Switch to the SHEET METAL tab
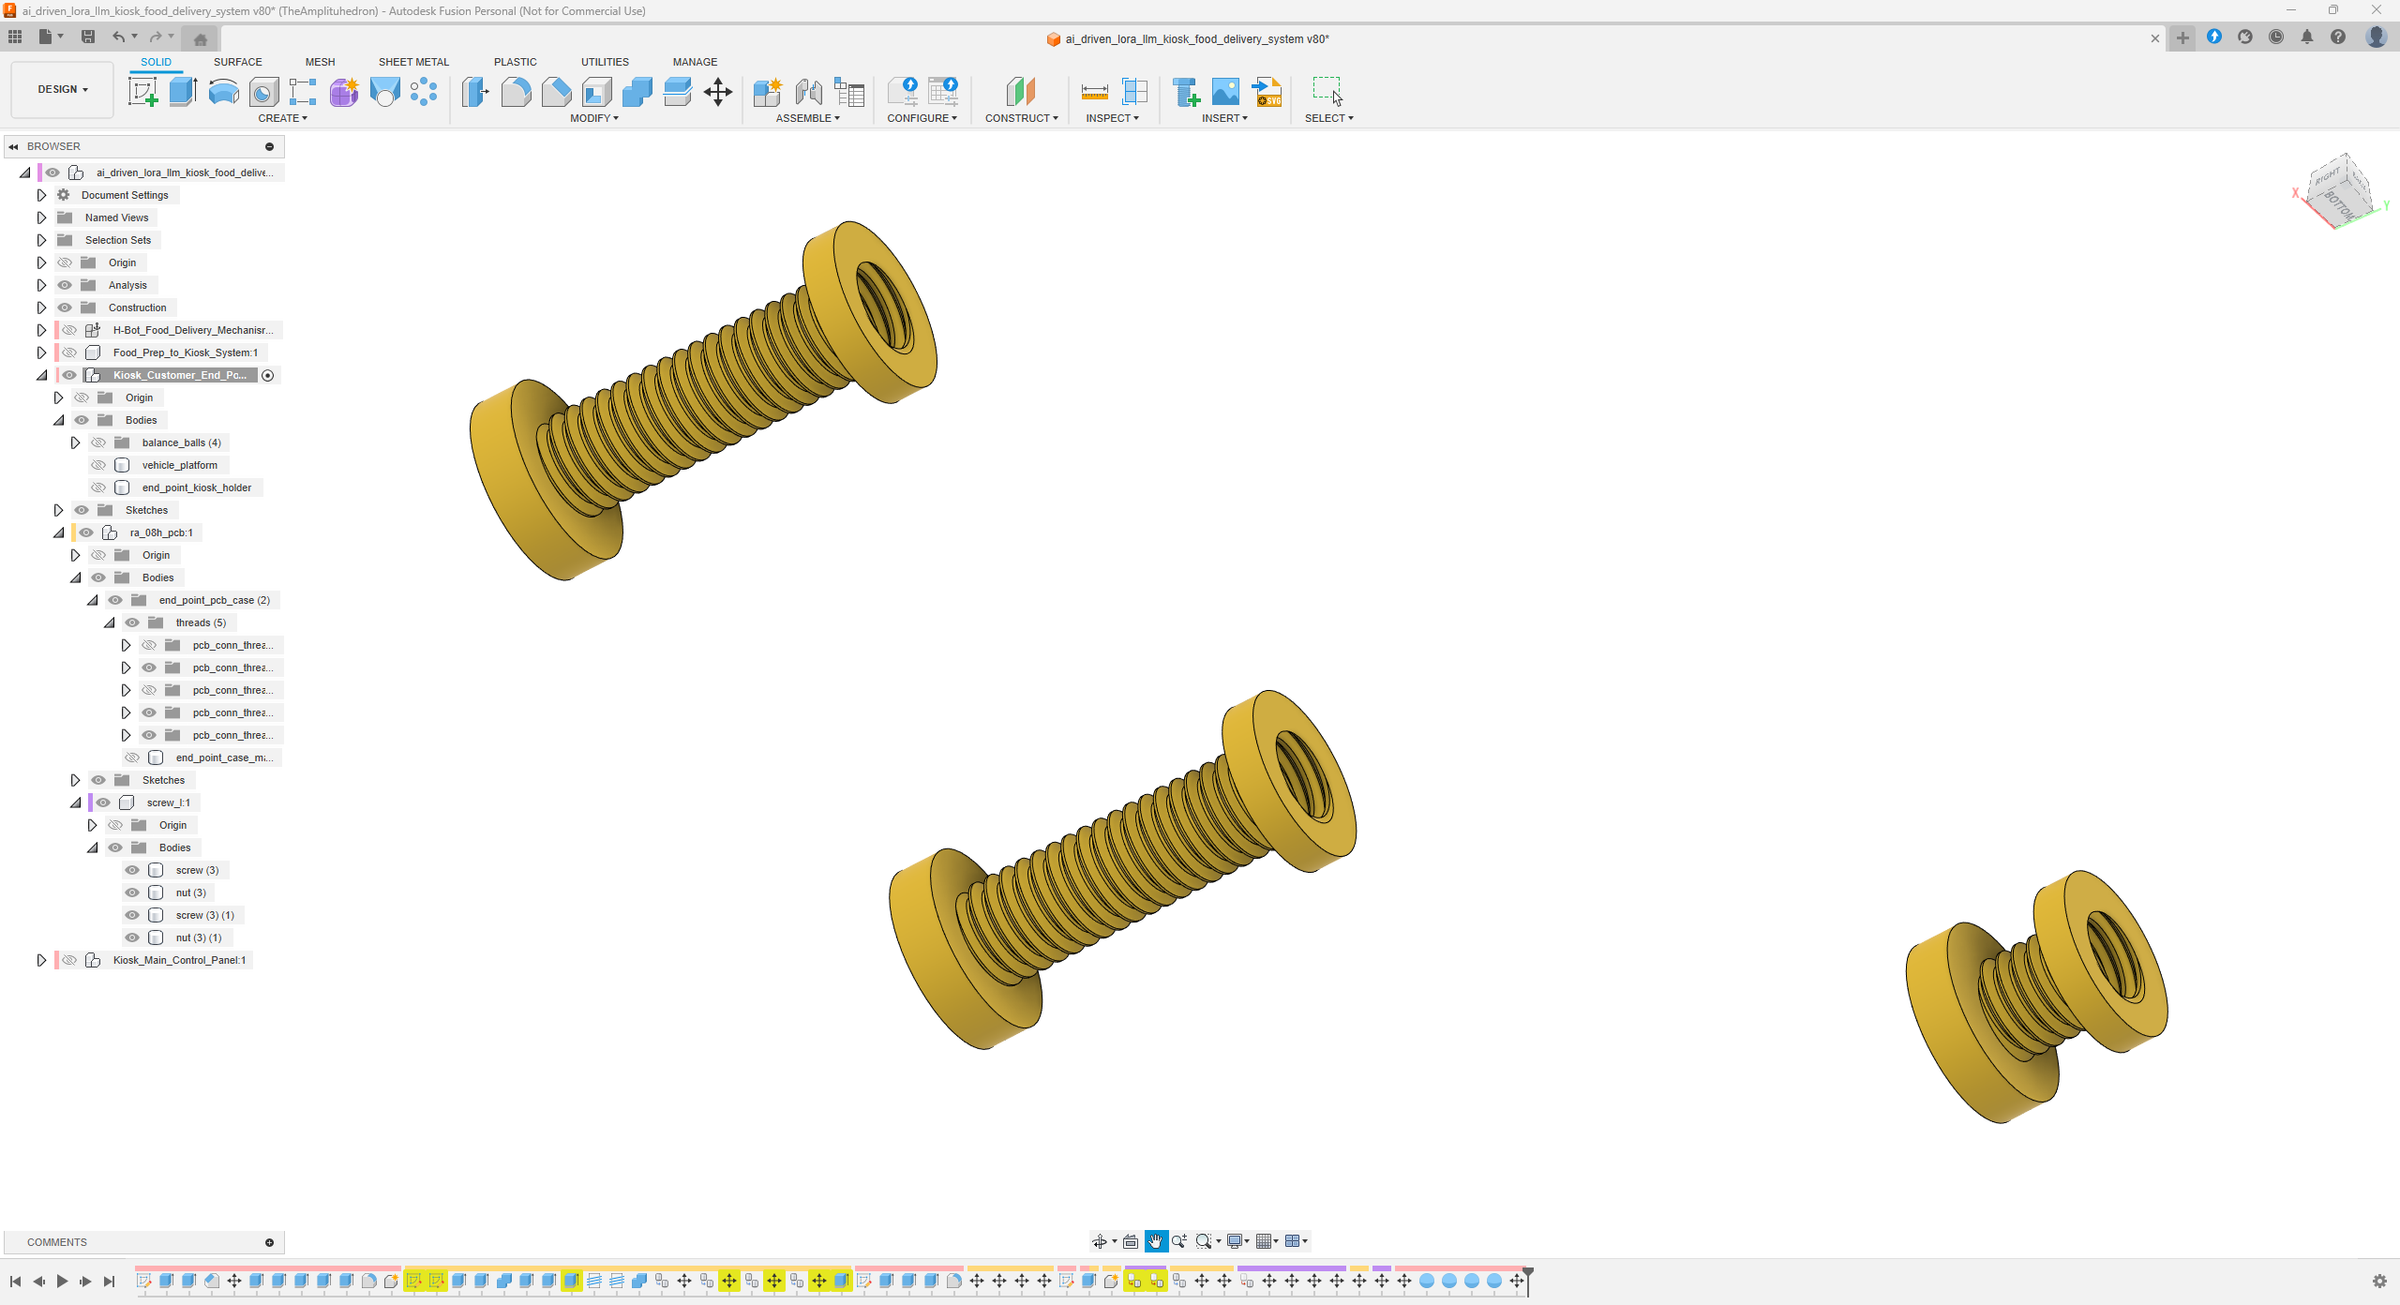2400x1305 pixels. pos(413,62)
